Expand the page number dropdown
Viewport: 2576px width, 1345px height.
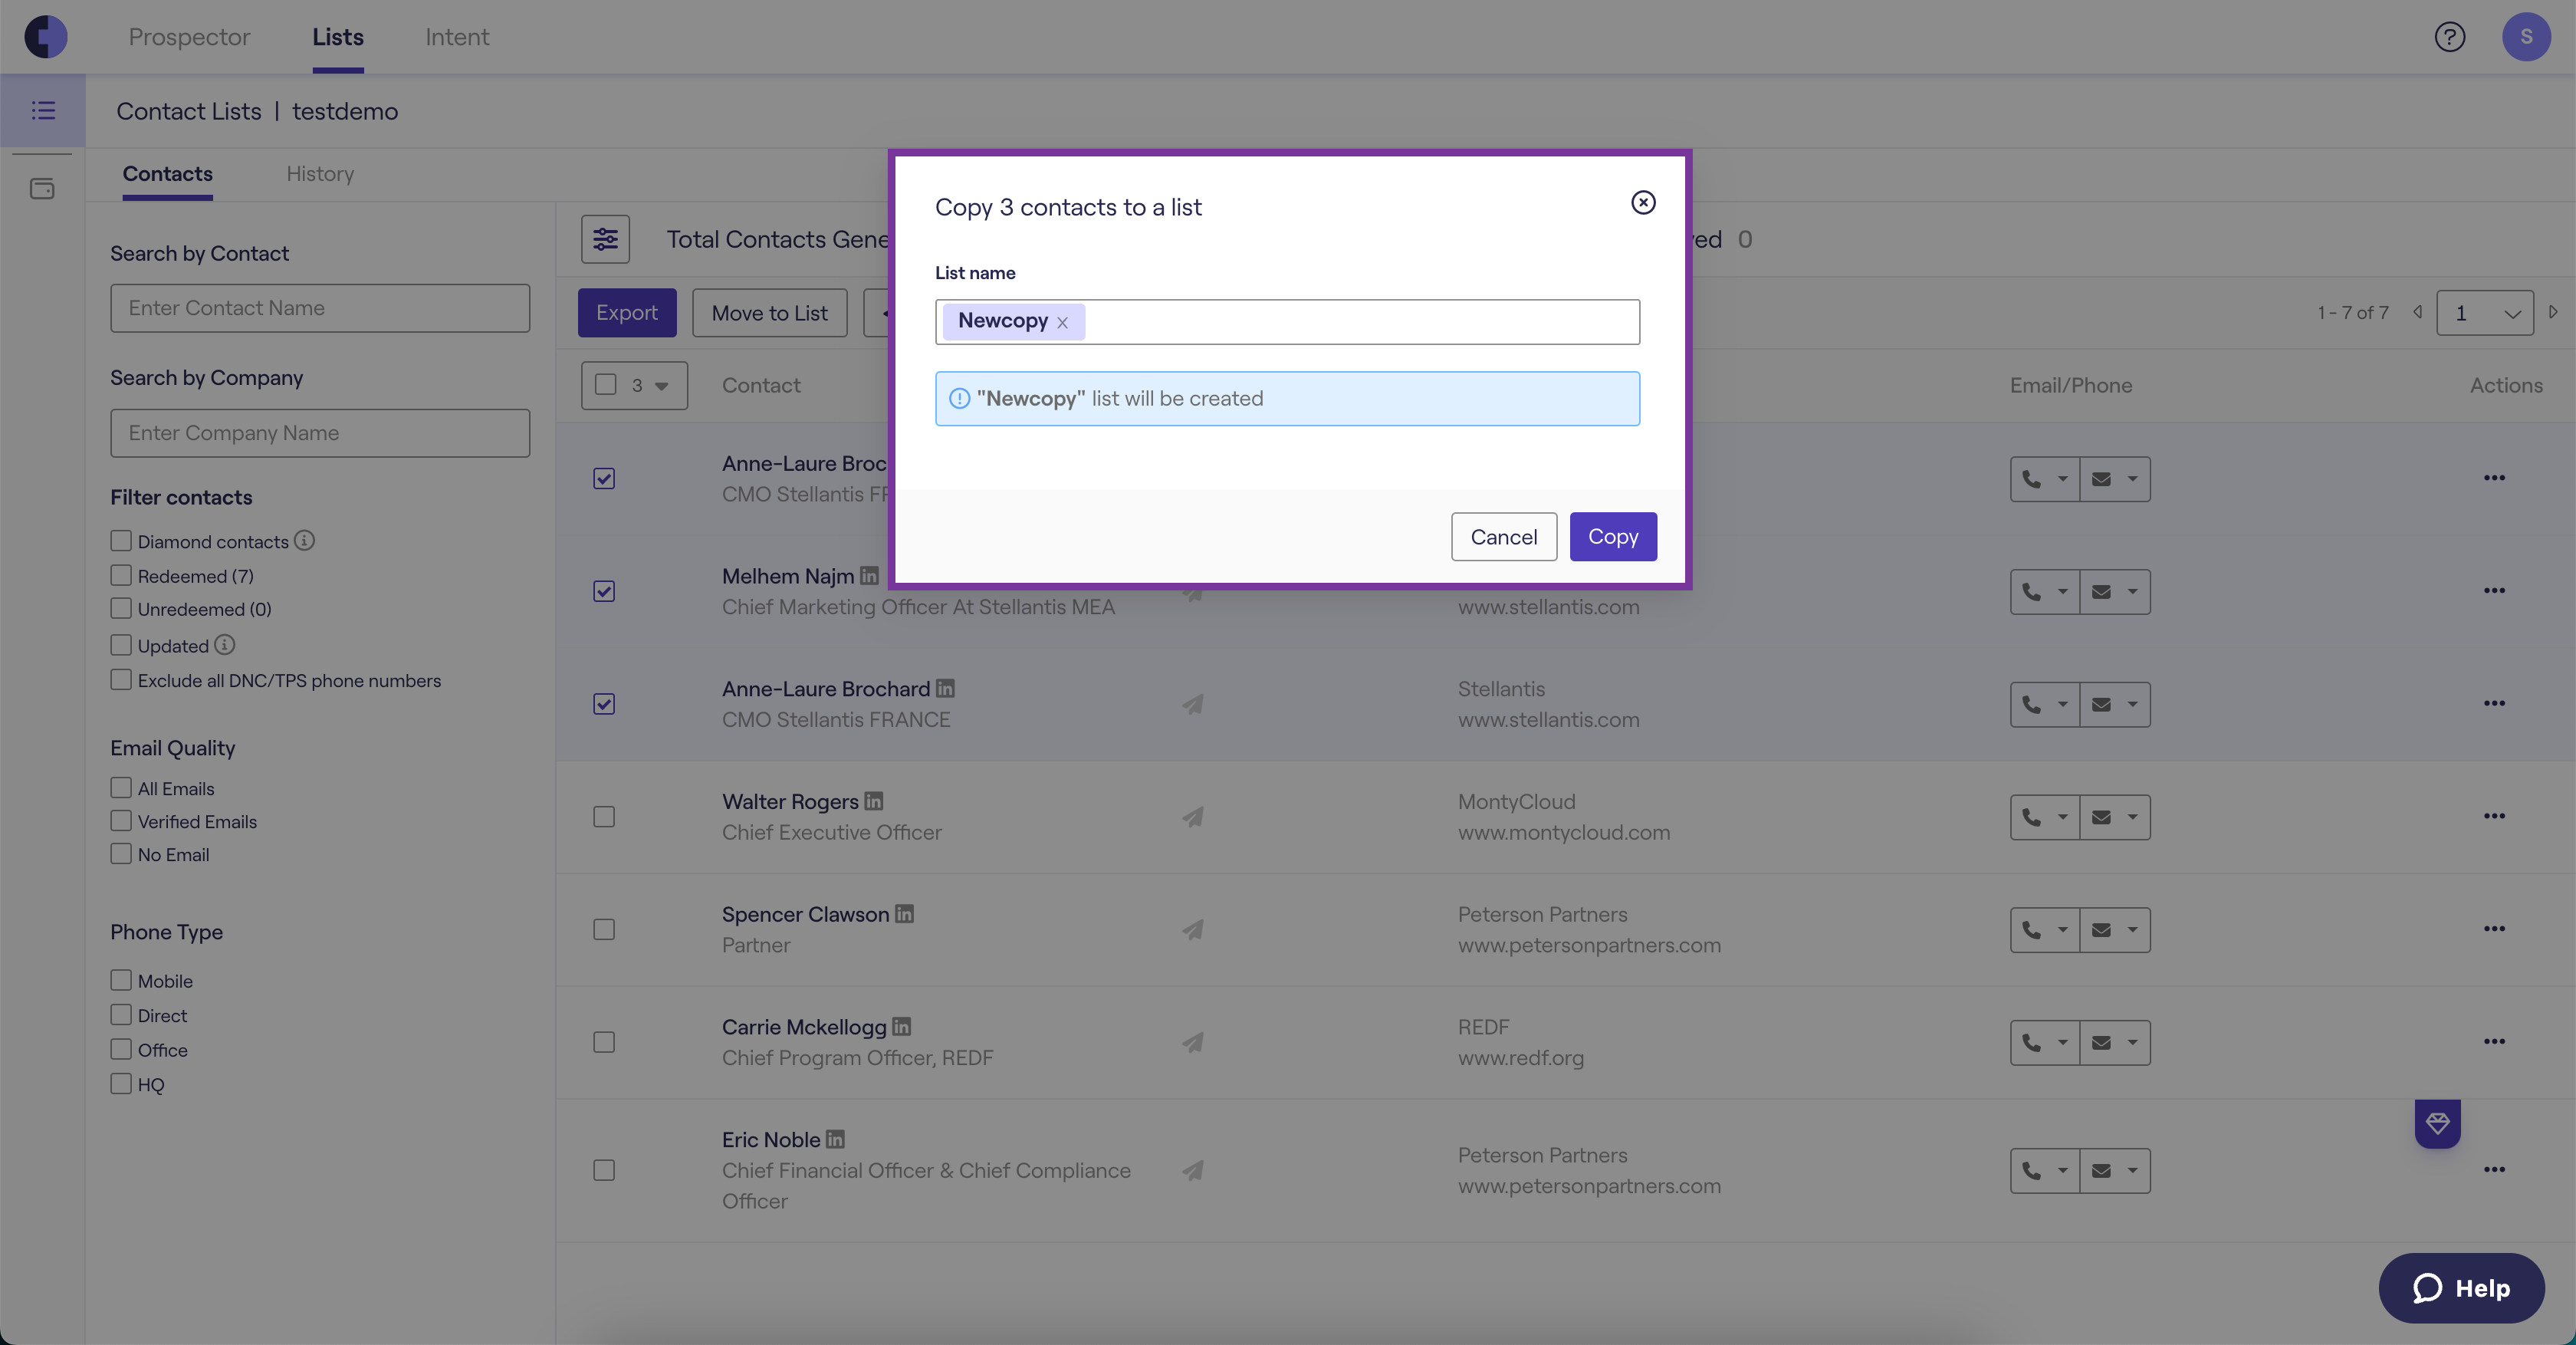click(2484, 313)
